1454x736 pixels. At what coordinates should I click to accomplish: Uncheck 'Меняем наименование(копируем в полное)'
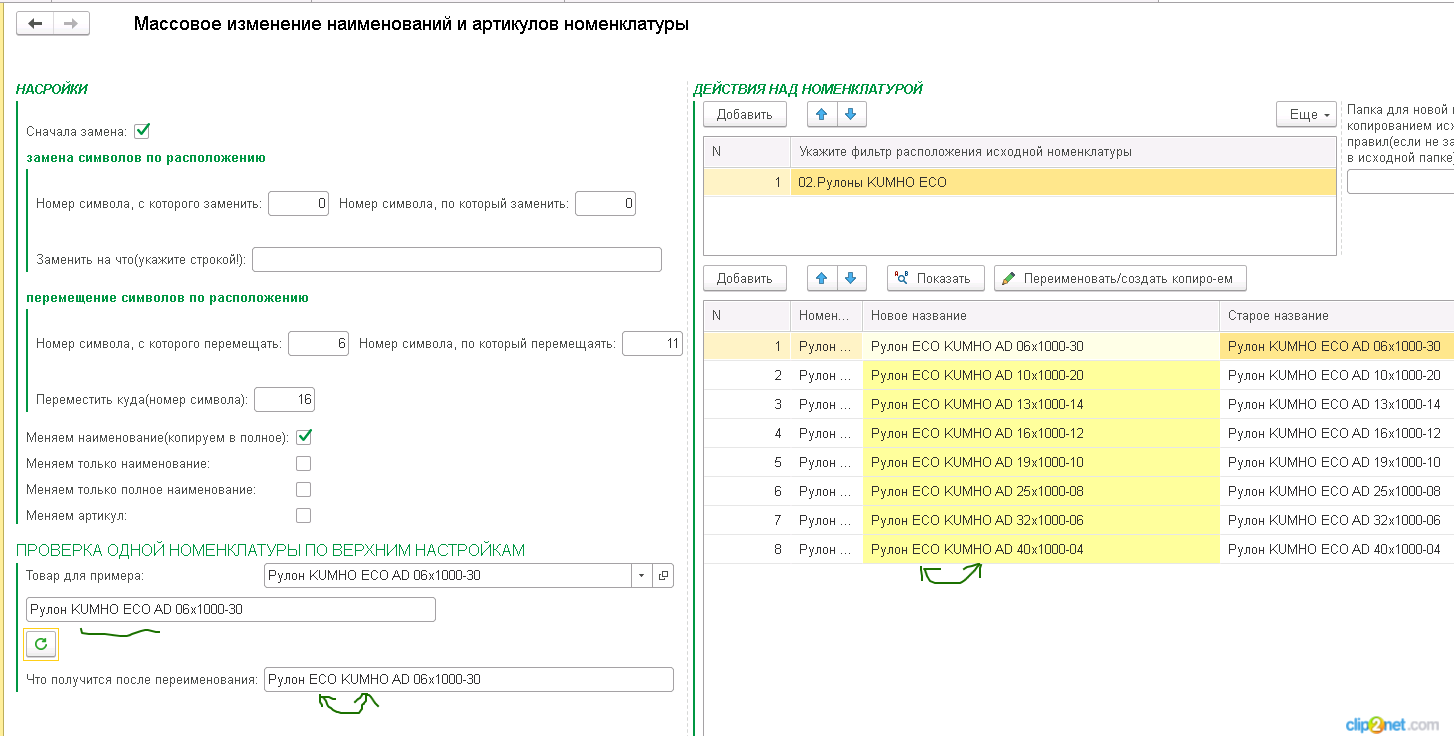click(x=304, y=437)
